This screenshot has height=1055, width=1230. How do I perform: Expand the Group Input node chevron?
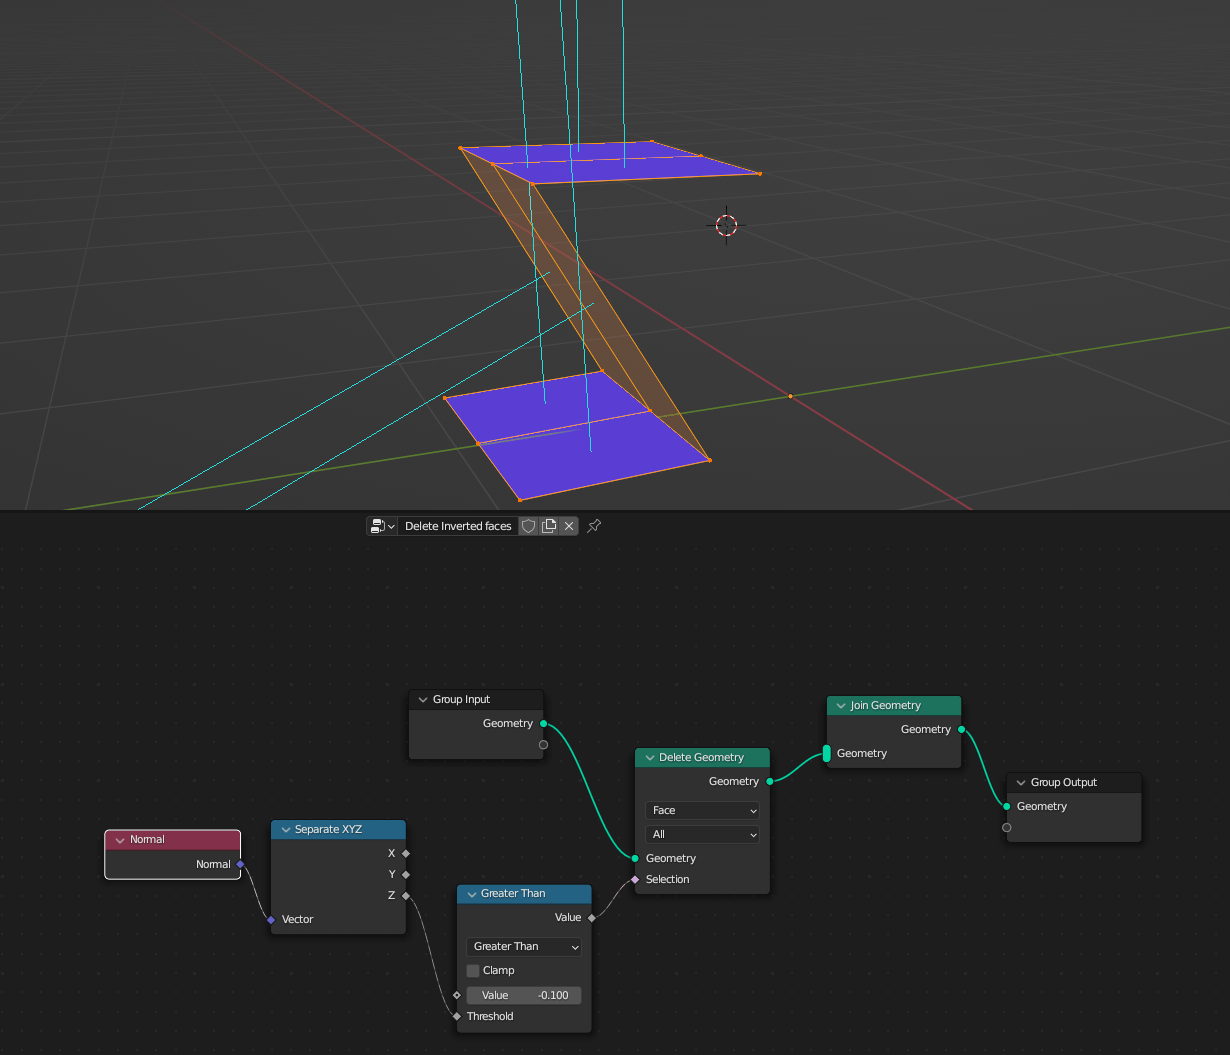(422, 699)
